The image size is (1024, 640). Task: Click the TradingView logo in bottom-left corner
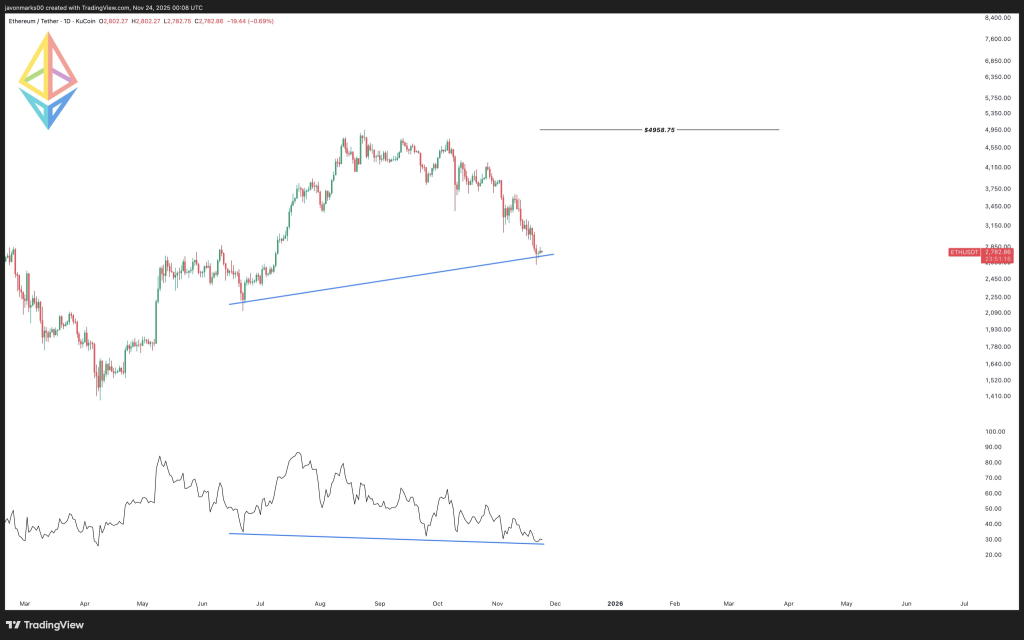click(x=45, y=625)
